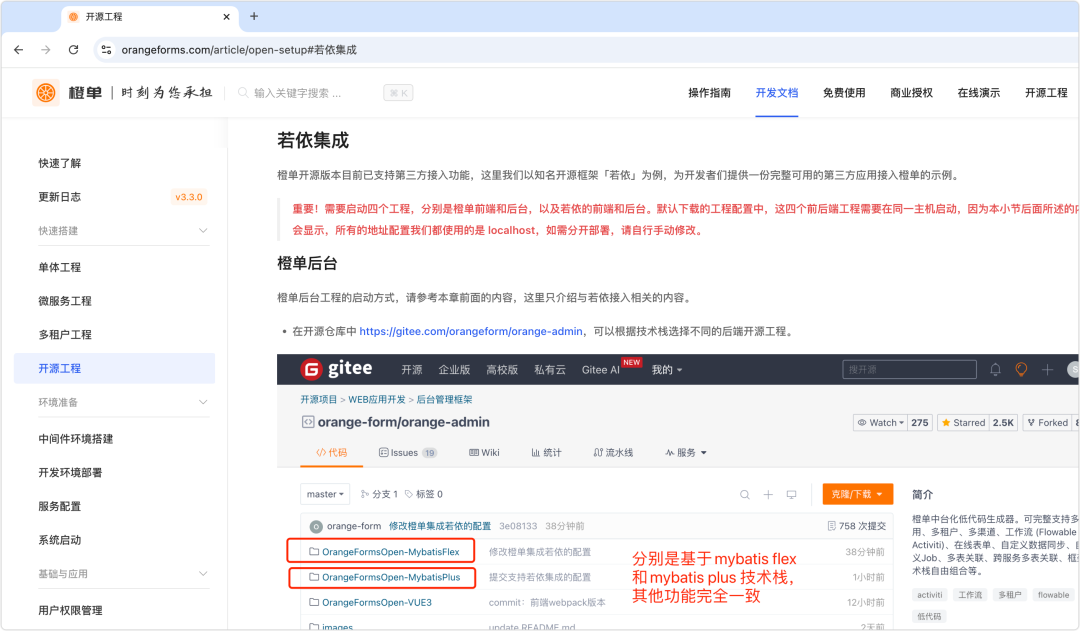Screen dimensions: 1080x631
Task: Open 多租户工程 sidebar page
Action: click(x=65, y=335)
